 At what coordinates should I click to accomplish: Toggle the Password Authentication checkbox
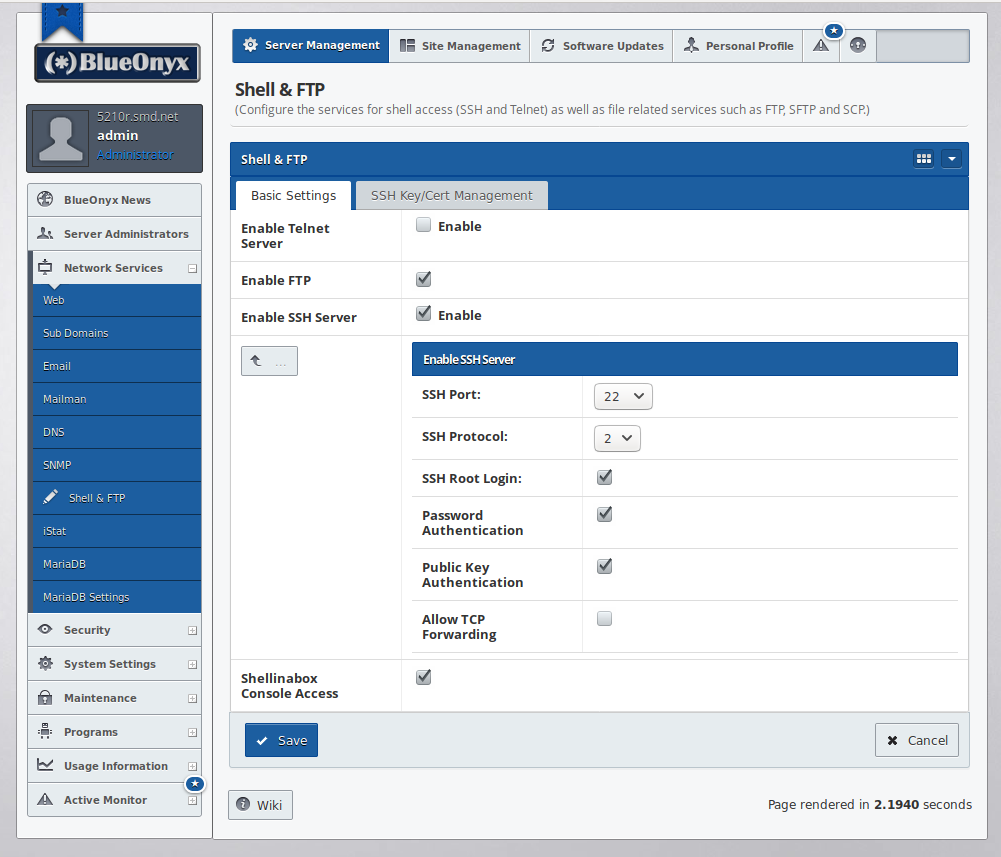click(x=605, y=514)
